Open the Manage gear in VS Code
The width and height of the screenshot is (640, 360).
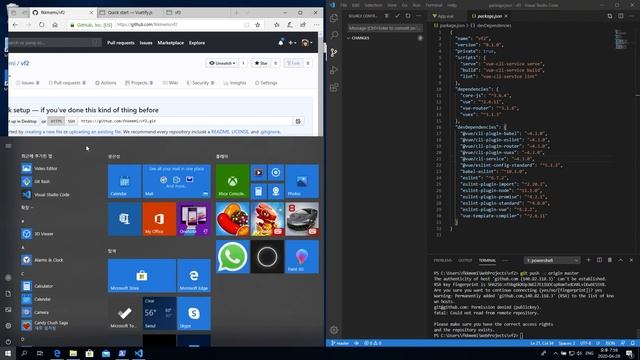click(334, 330)
